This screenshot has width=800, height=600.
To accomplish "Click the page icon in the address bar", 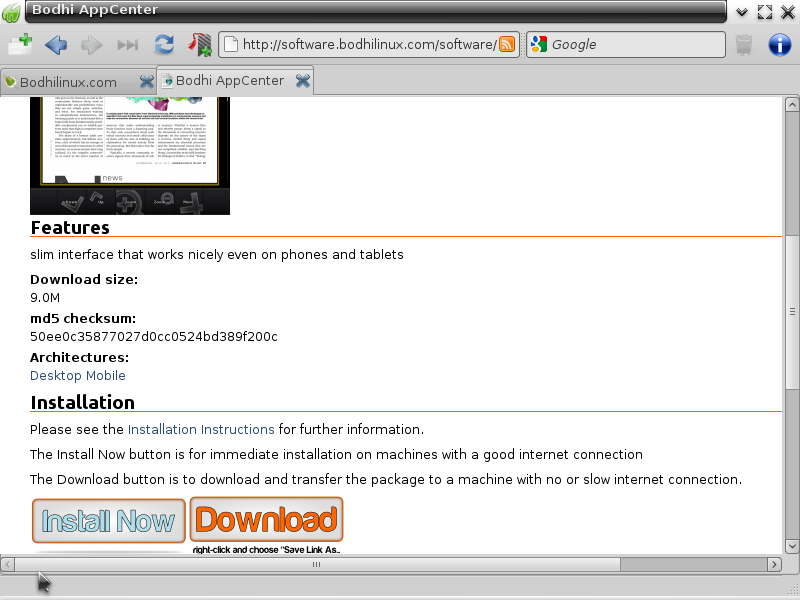I will point(231,44).
